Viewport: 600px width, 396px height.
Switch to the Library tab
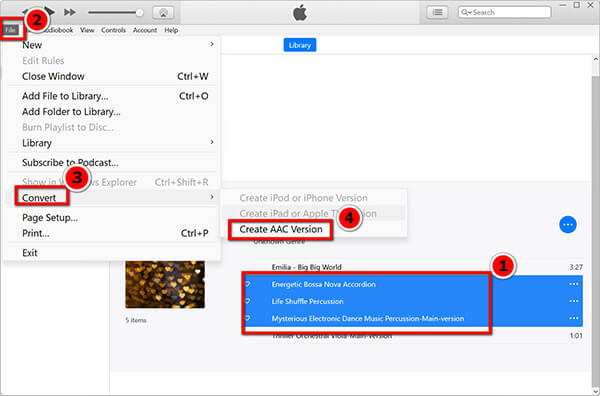click(x=300, y=45)
